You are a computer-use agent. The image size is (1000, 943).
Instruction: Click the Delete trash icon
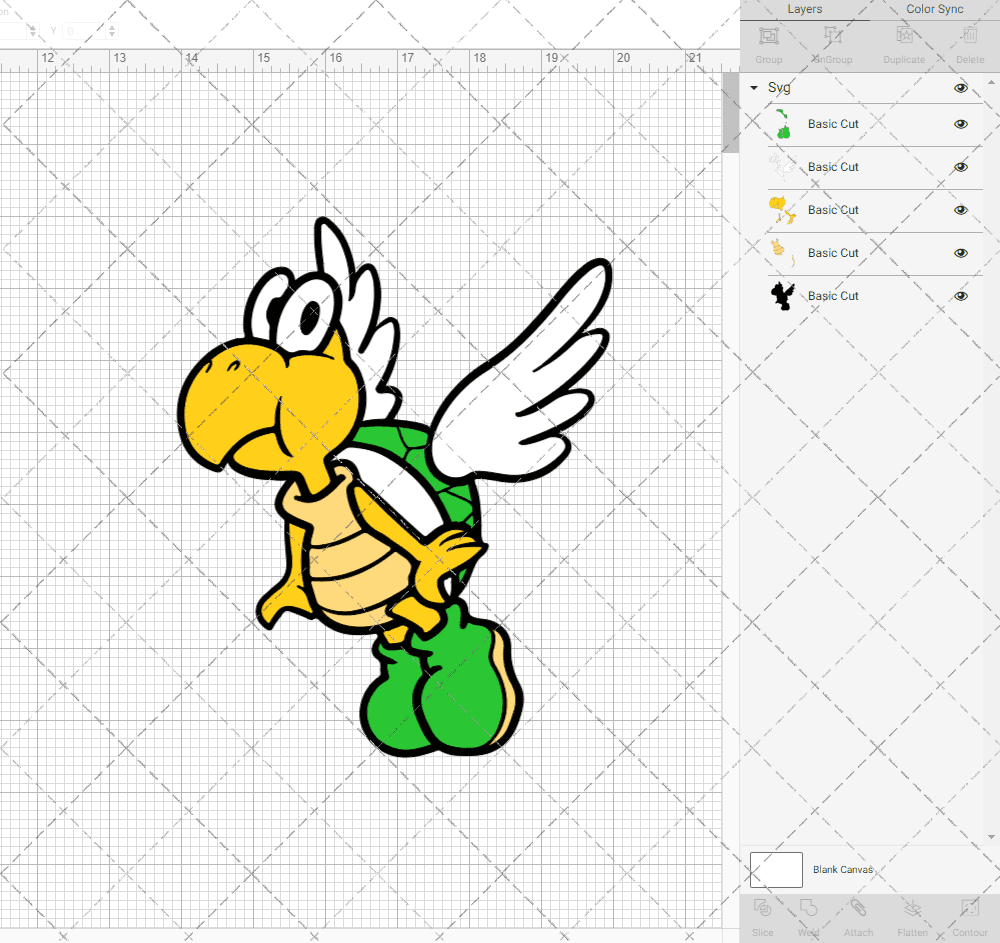pos(969,36)
